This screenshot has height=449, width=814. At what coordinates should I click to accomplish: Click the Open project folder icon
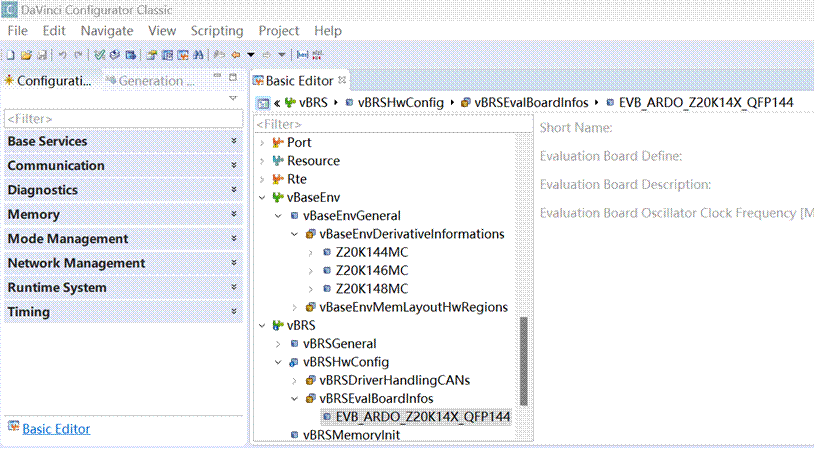click(27, 54)
